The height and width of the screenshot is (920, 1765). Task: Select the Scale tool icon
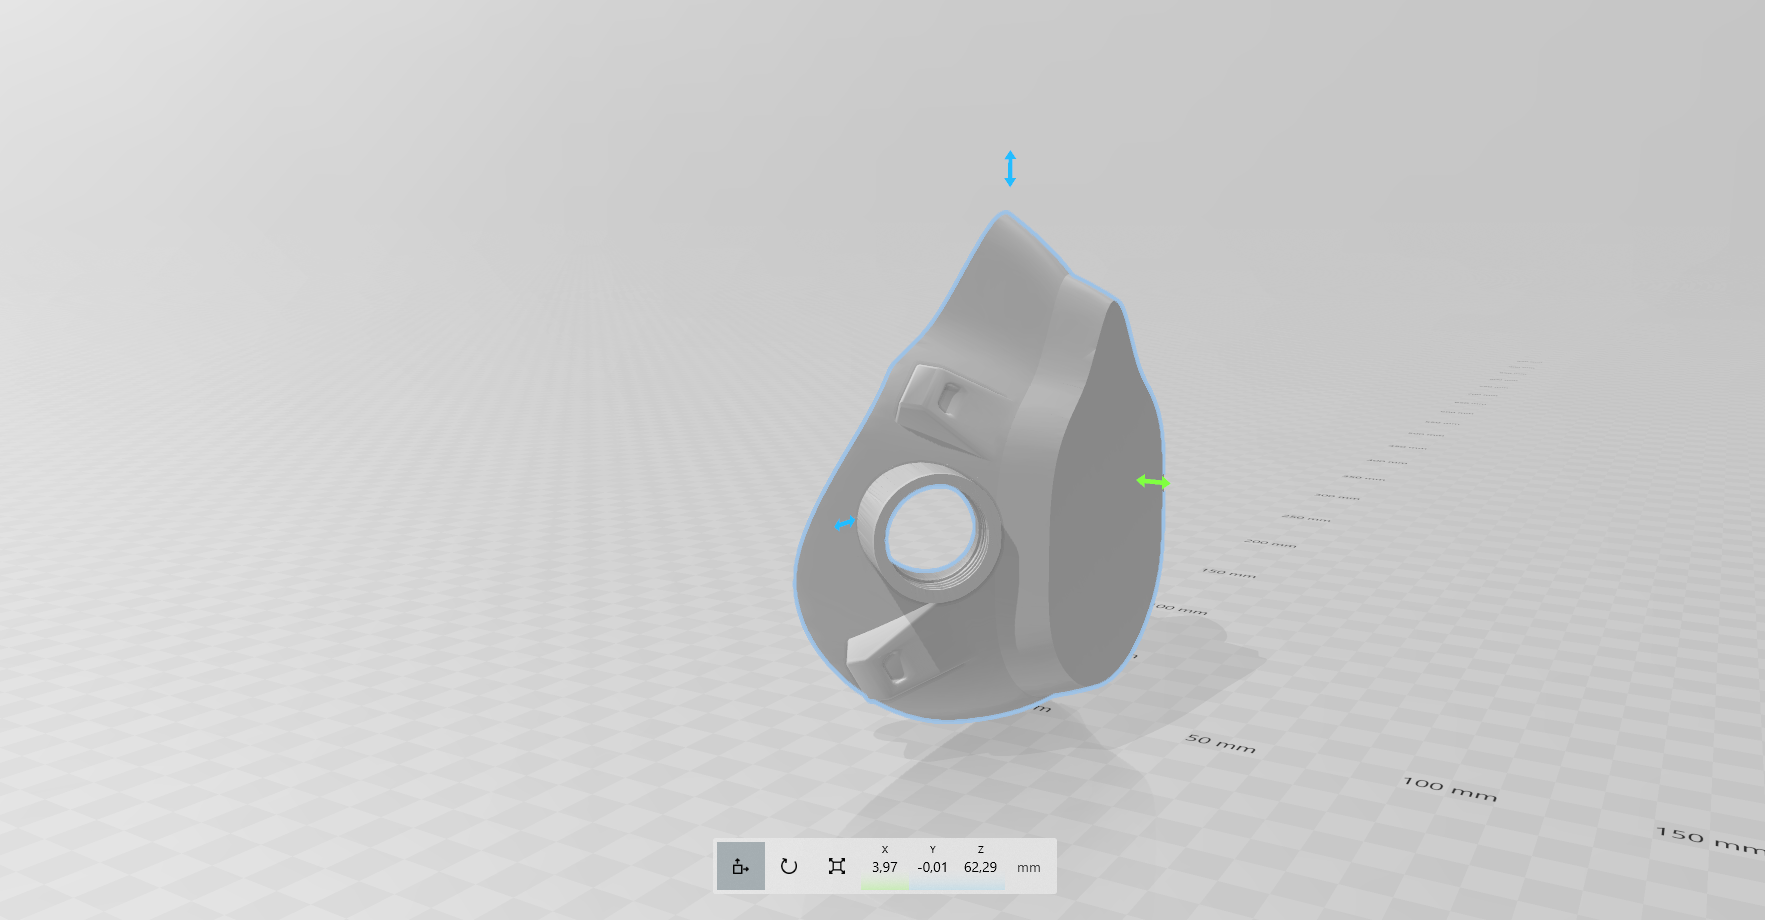click(837, 866)
